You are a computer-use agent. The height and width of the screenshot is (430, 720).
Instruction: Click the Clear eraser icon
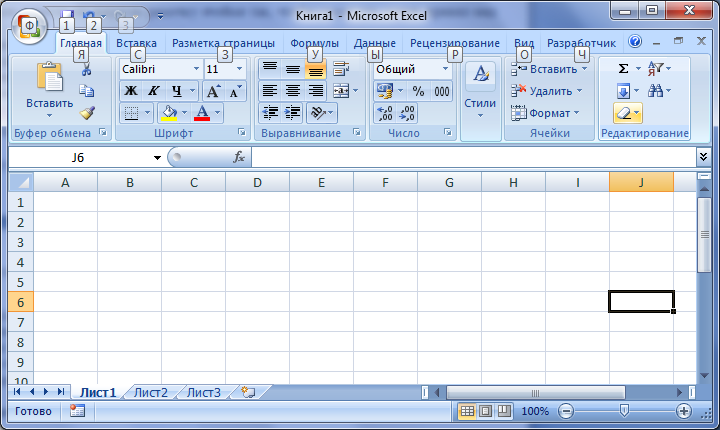[623, 113]
